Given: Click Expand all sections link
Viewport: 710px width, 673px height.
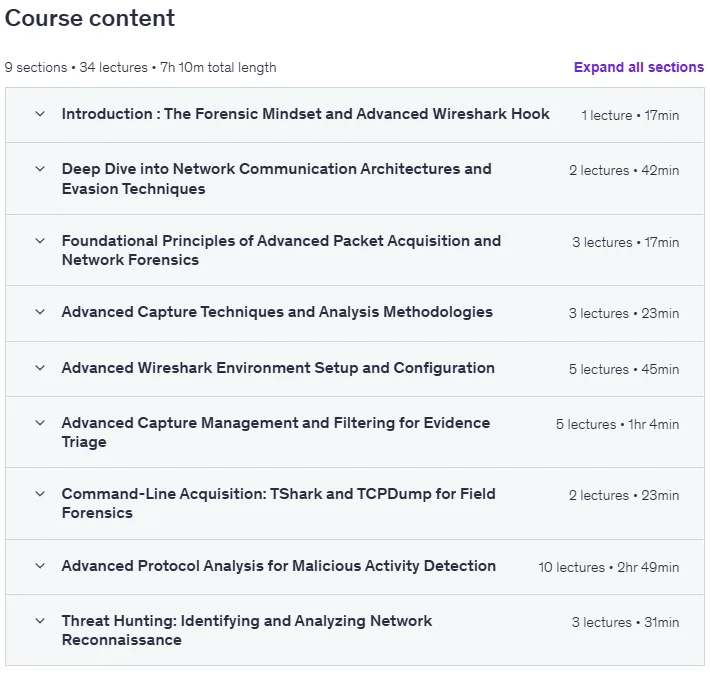Looking at the screenshot, I should pos(638,67).
